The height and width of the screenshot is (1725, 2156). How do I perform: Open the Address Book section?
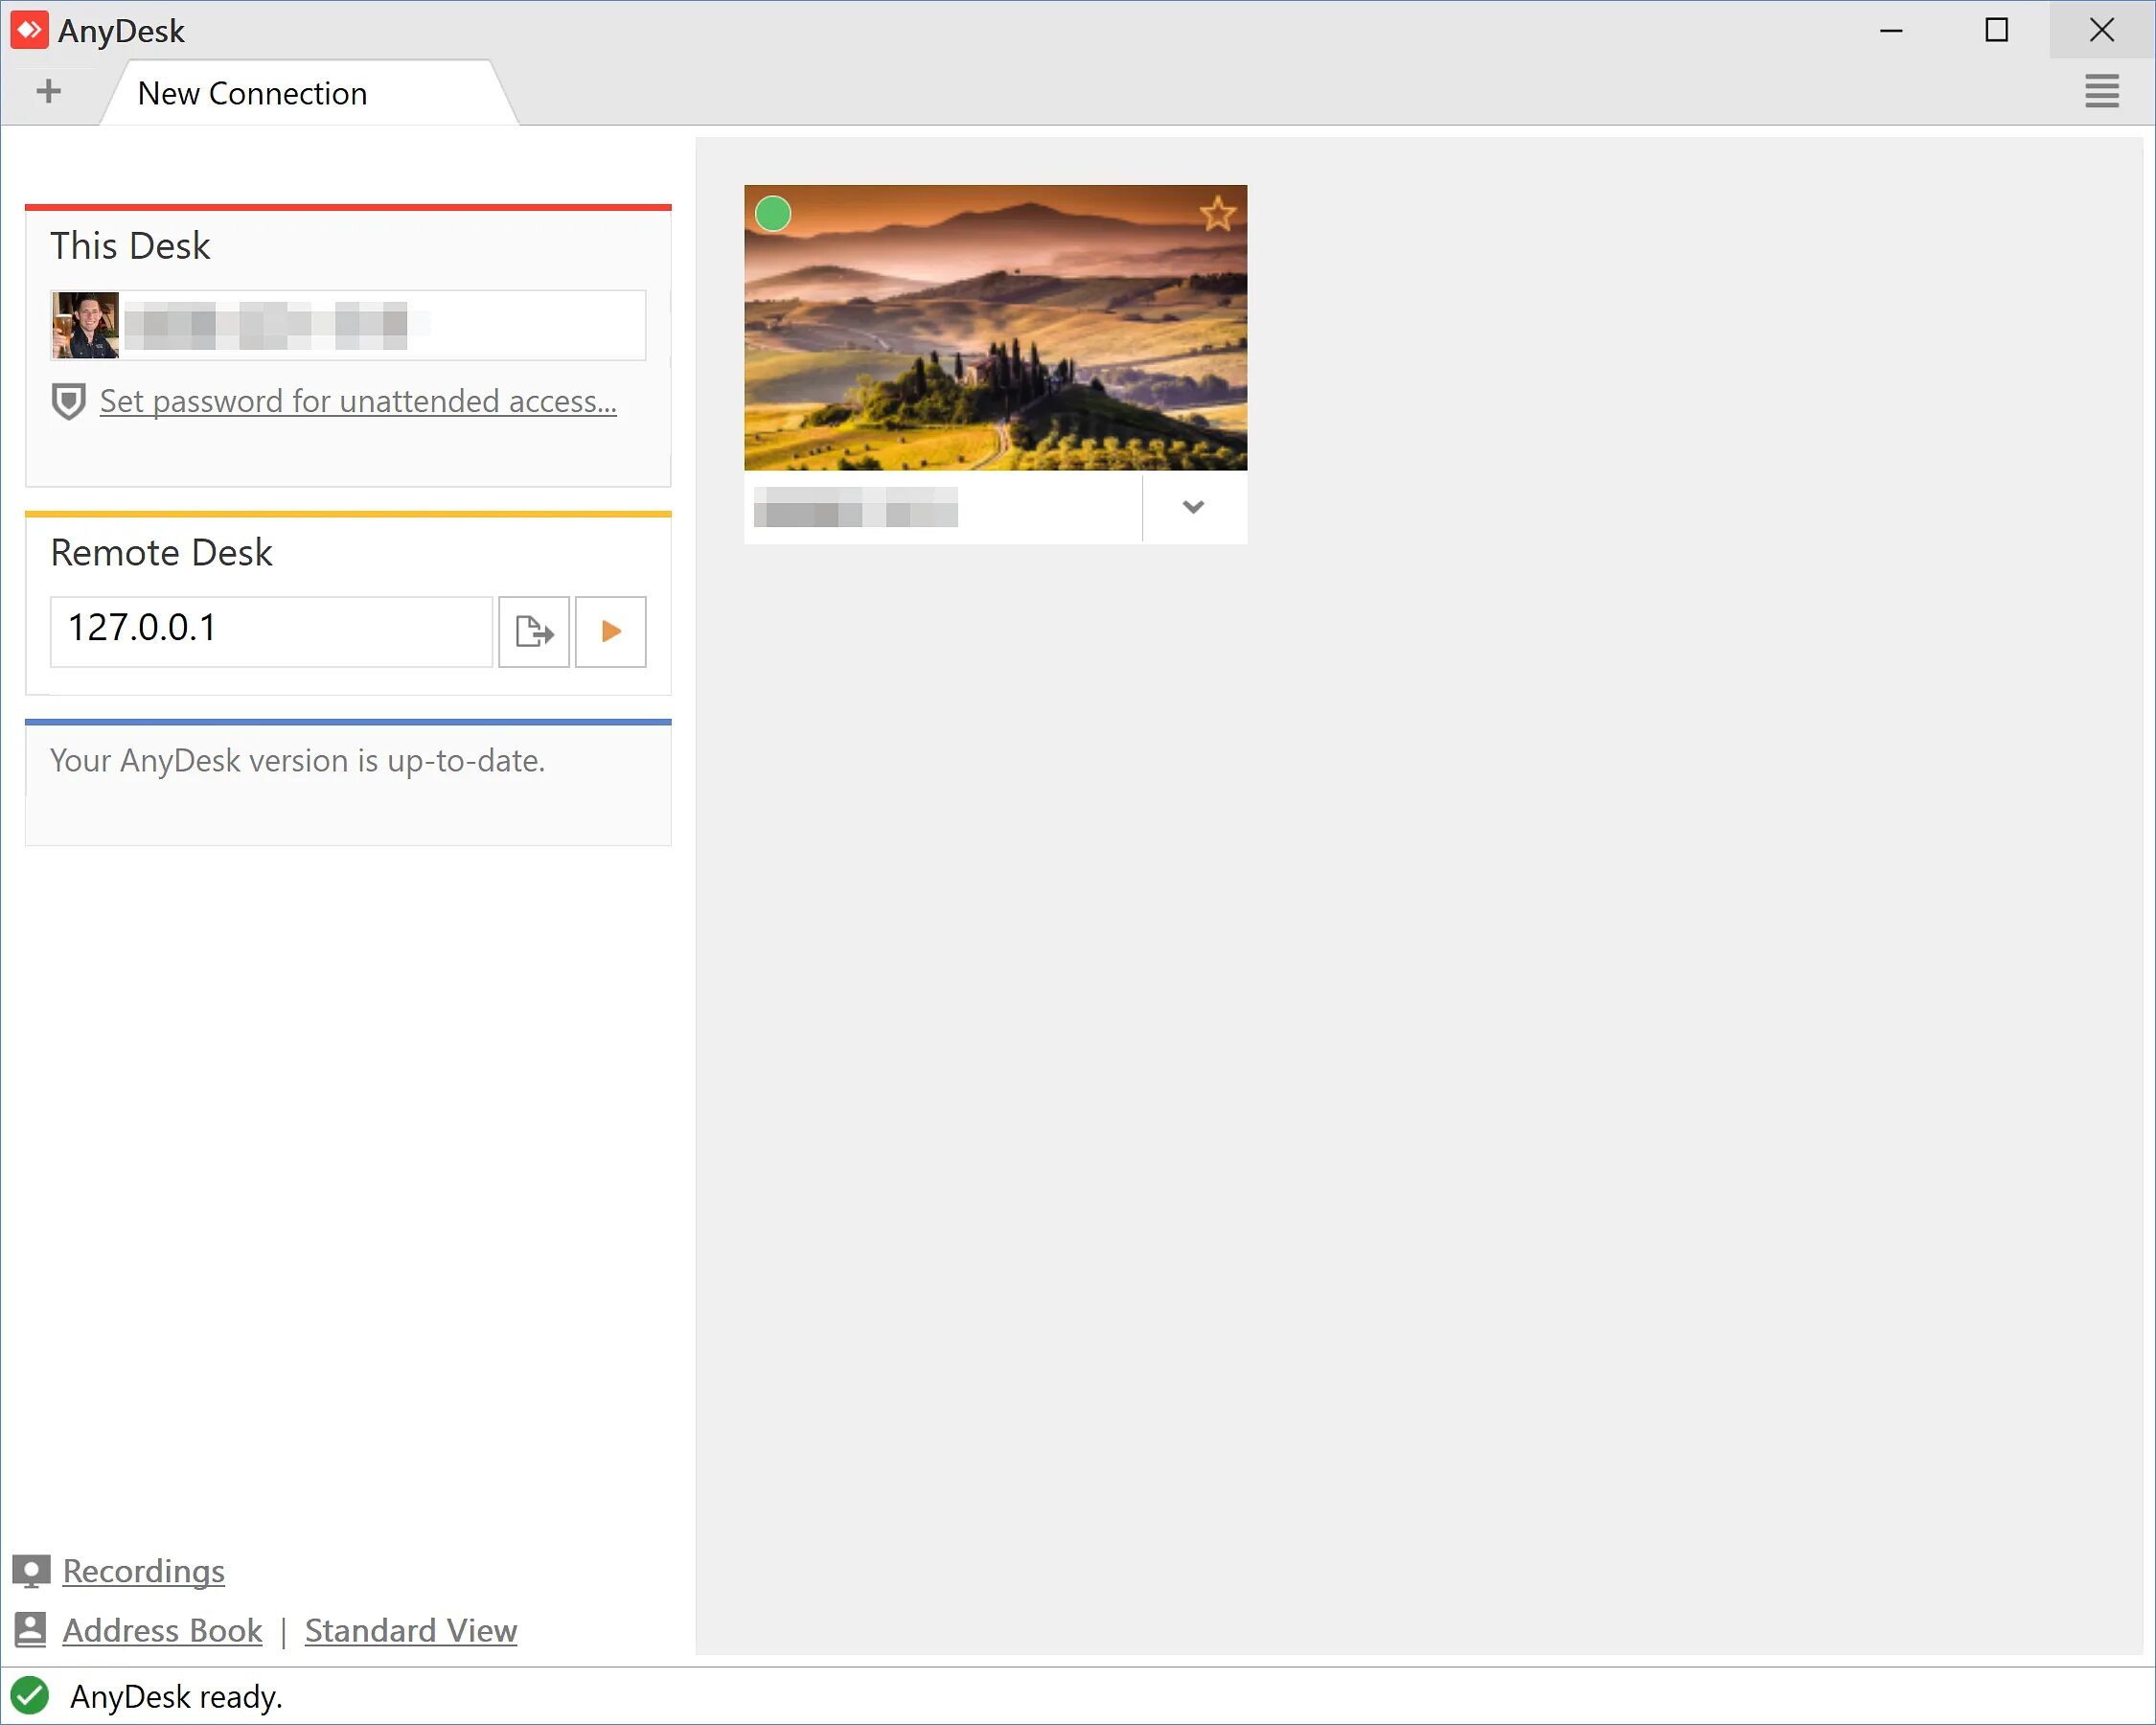click(x=160, y=1628)
